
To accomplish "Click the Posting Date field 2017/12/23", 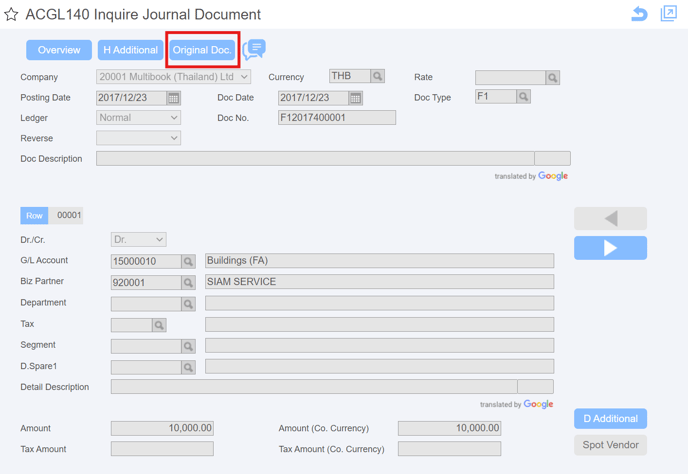I will pos(131,98).
